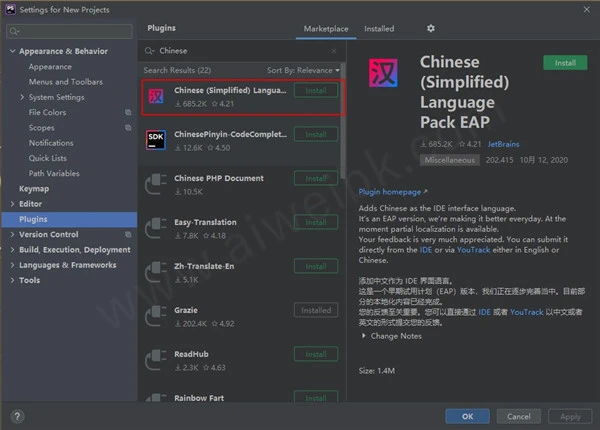Select Keymap in the settings tree
This screenshot has width=600, height=430.
coord(34,188)
